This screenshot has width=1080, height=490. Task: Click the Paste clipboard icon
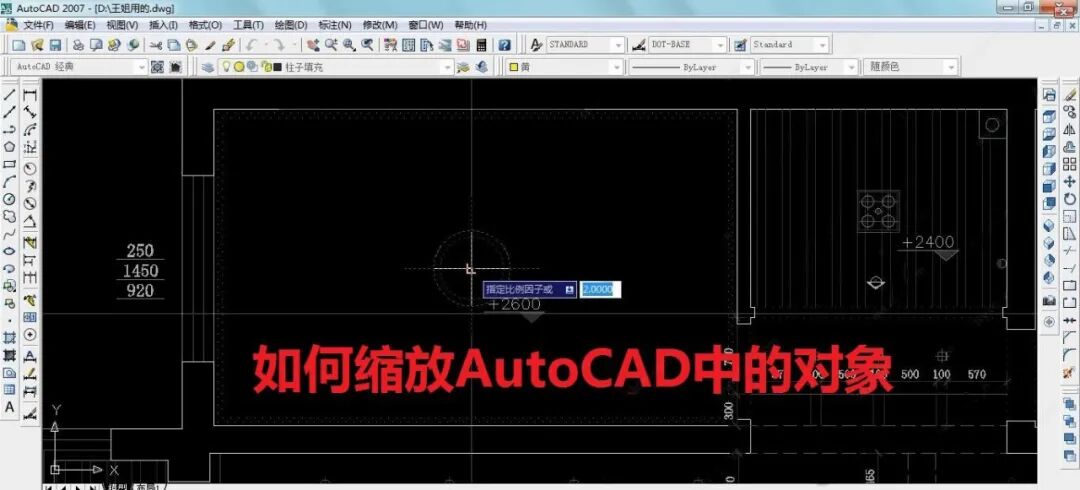[192, 45]
